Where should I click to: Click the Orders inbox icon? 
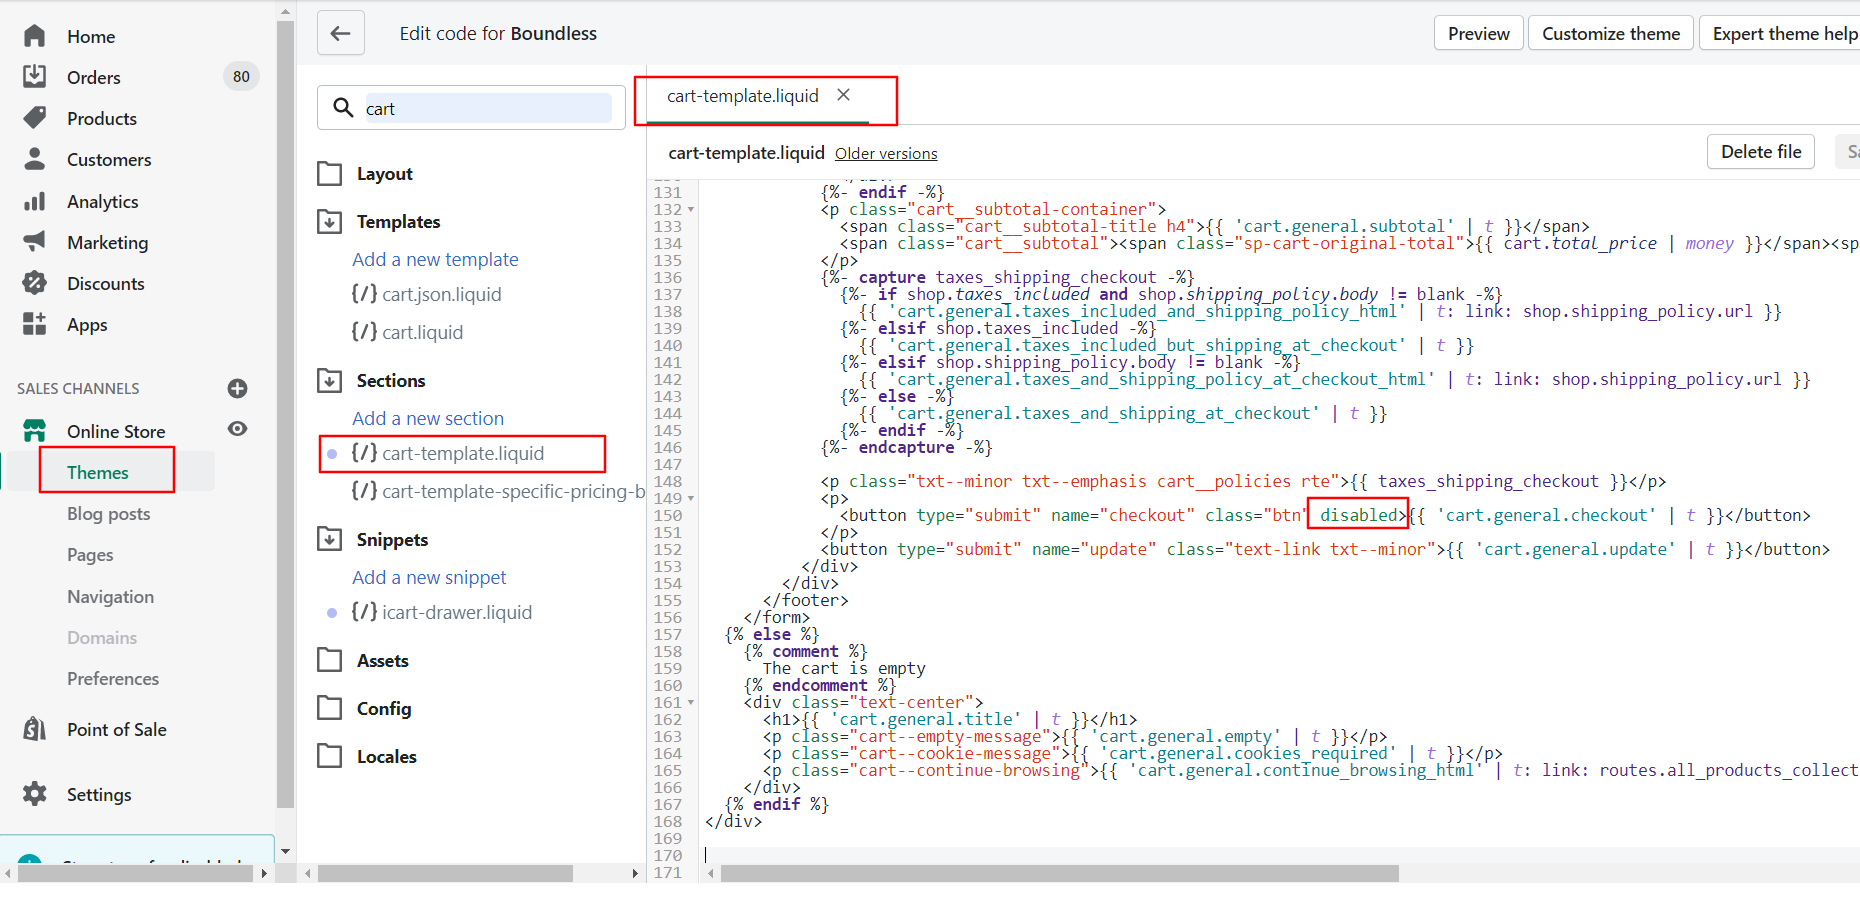coord(35,77)
